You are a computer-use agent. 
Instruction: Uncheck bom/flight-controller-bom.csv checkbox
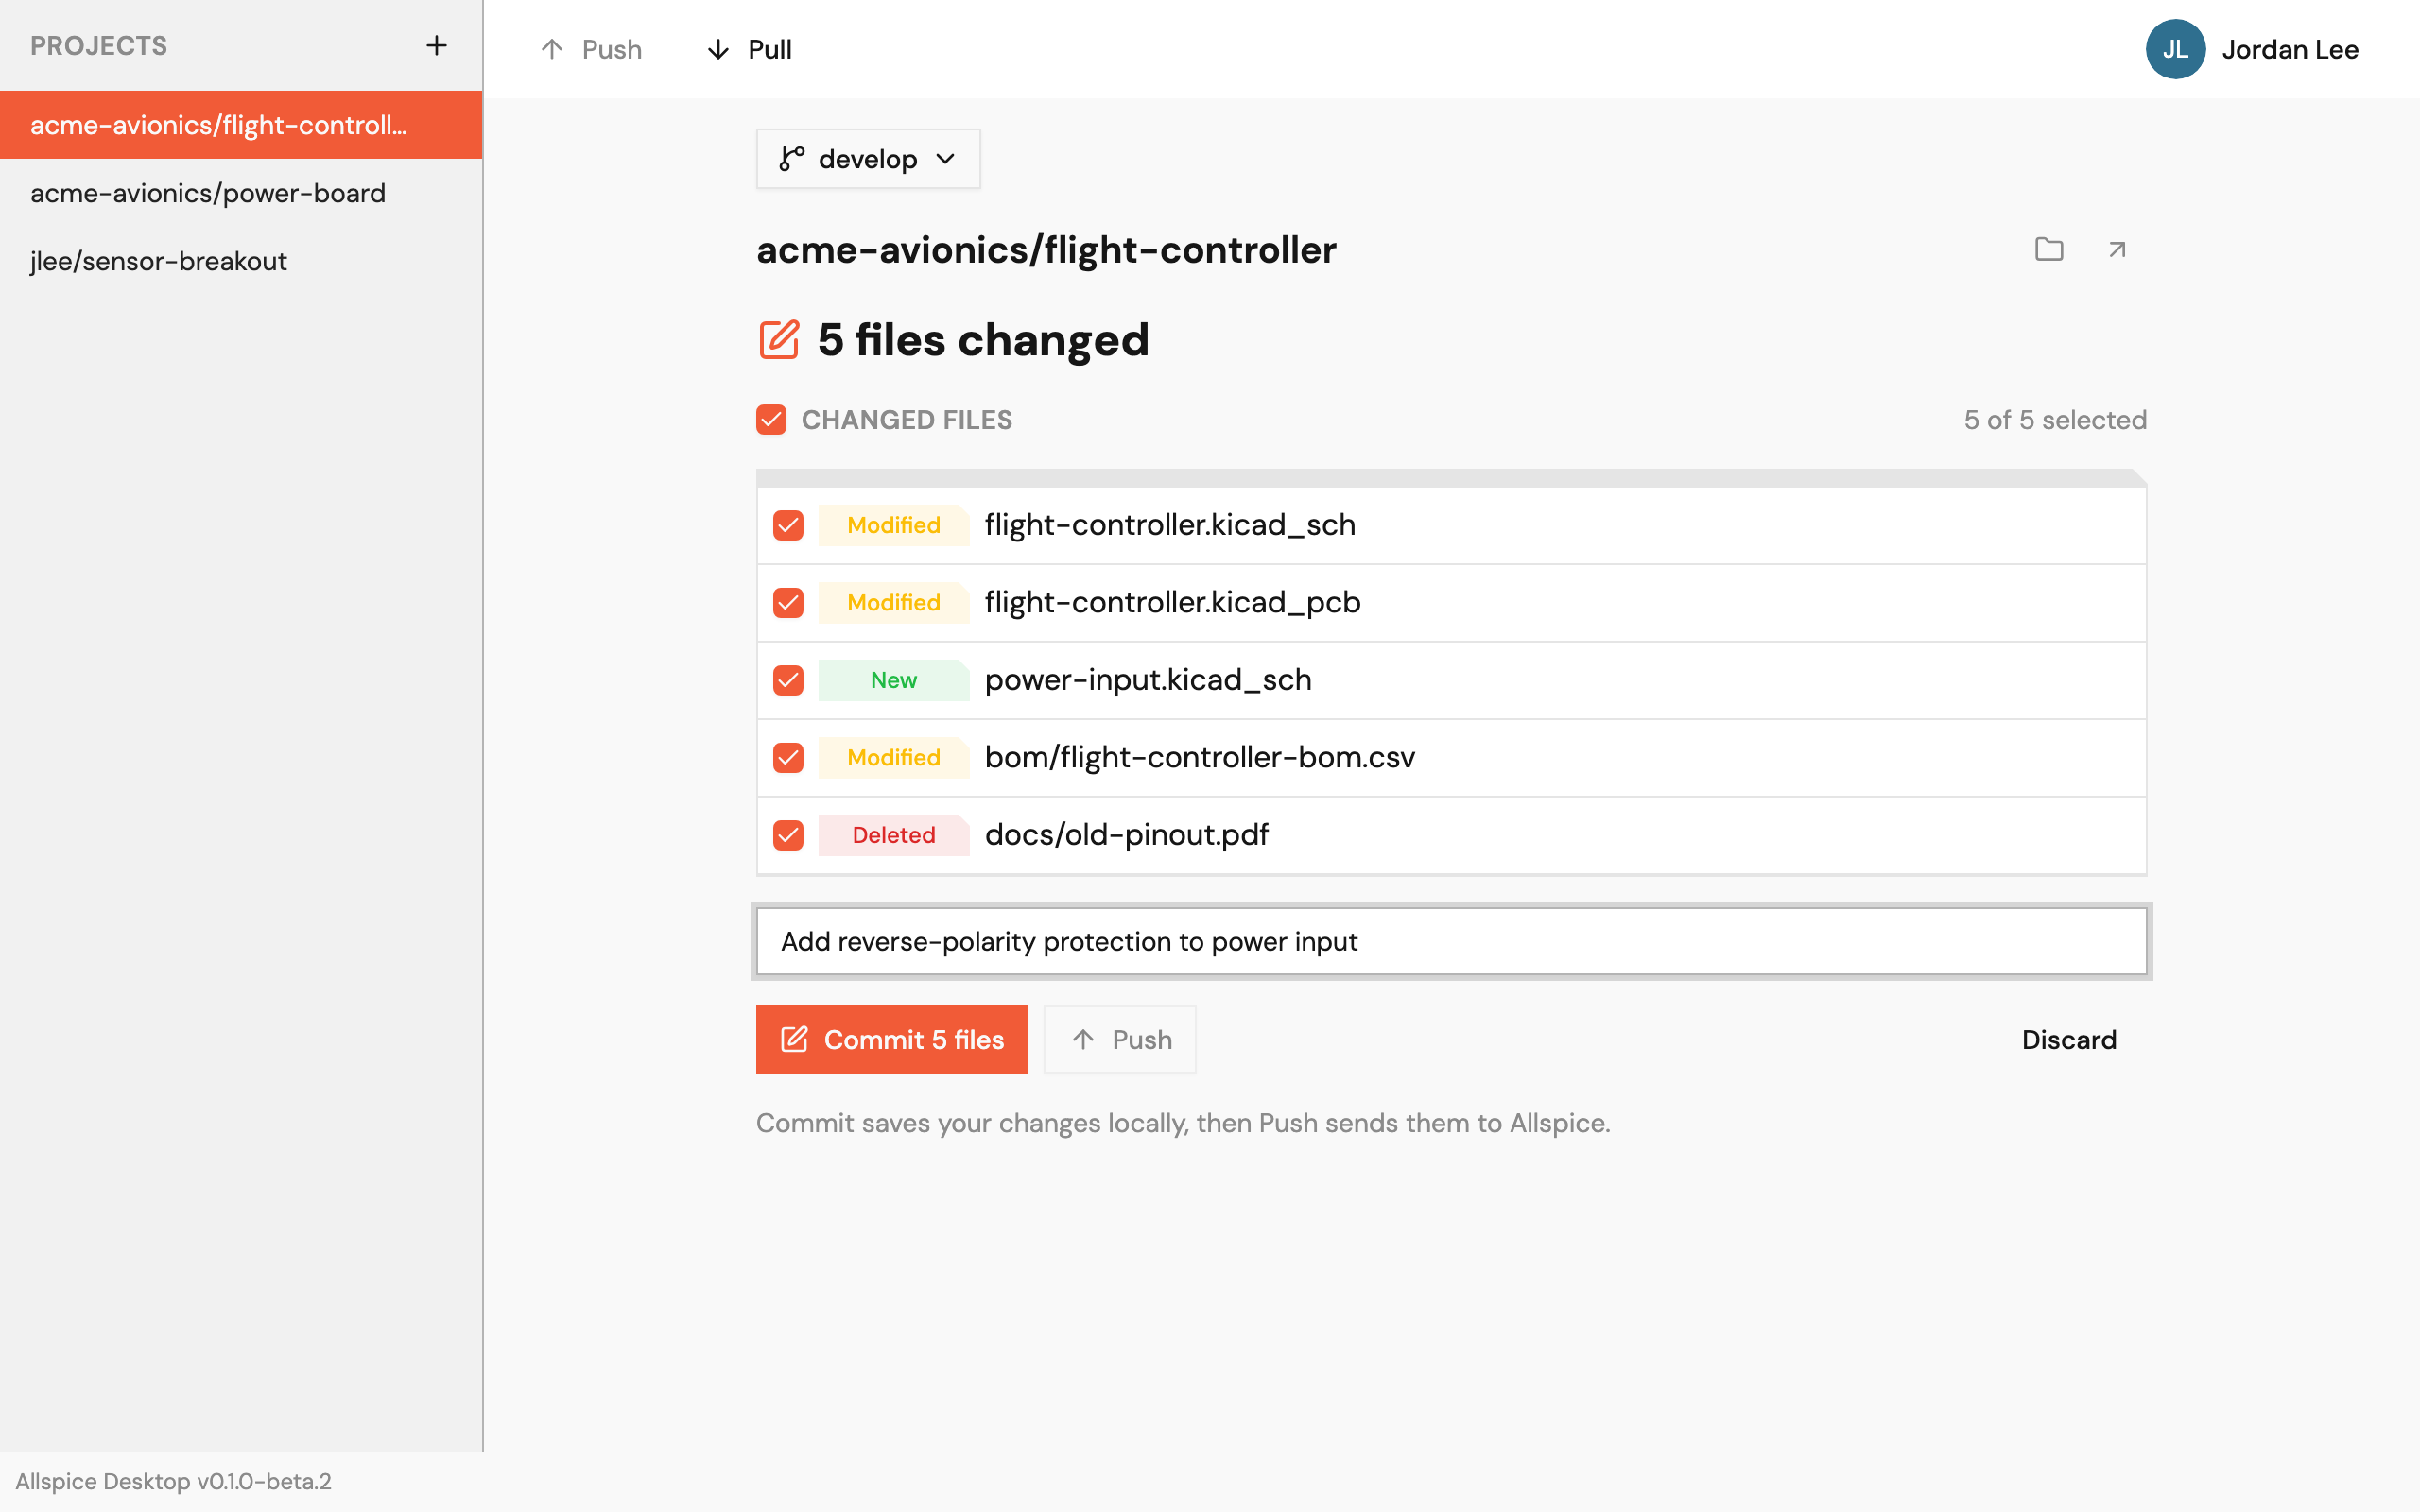pos(788,758)
